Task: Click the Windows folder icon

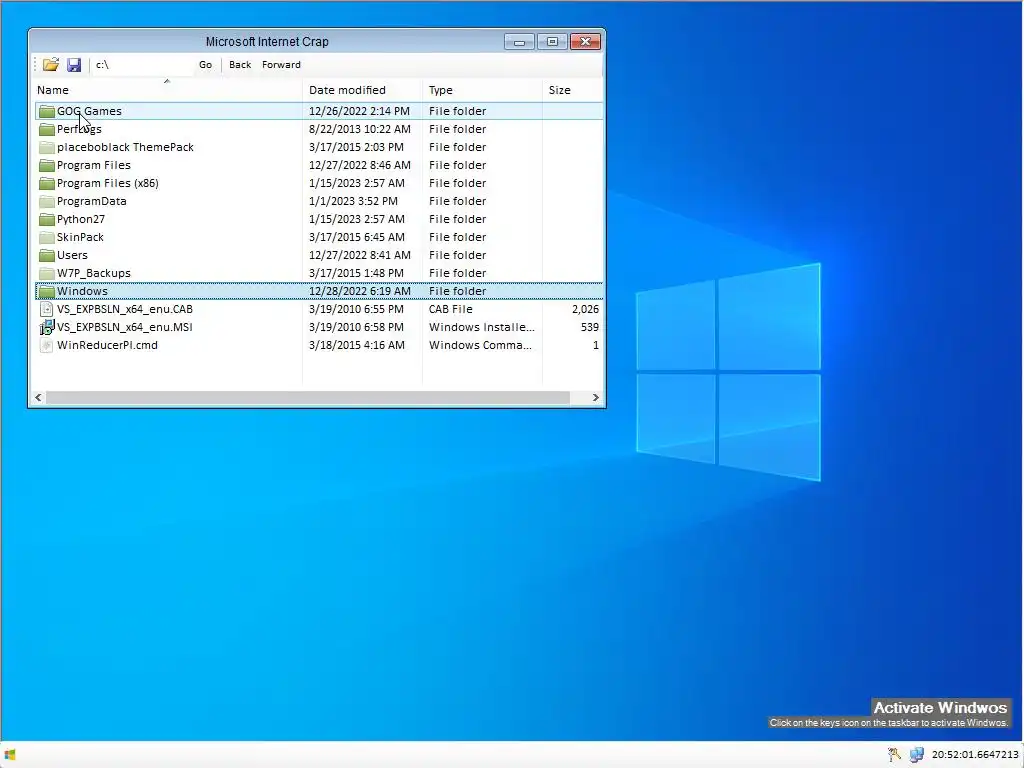Action: click(46, 291)
